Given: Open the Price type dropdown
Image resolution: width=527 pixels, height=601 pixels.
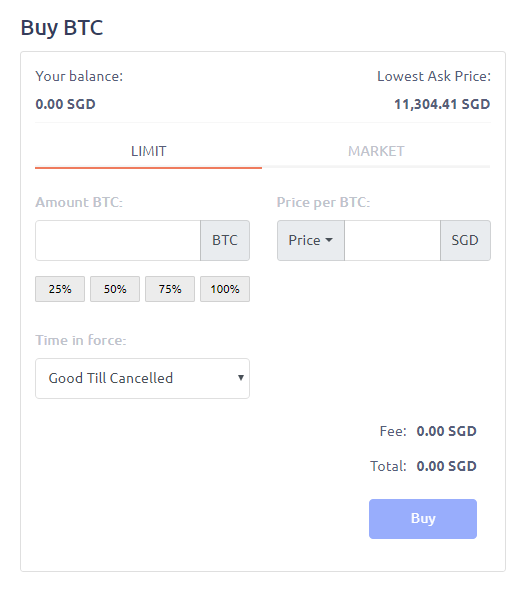Looking at the screenshot, I should (311, 240).
